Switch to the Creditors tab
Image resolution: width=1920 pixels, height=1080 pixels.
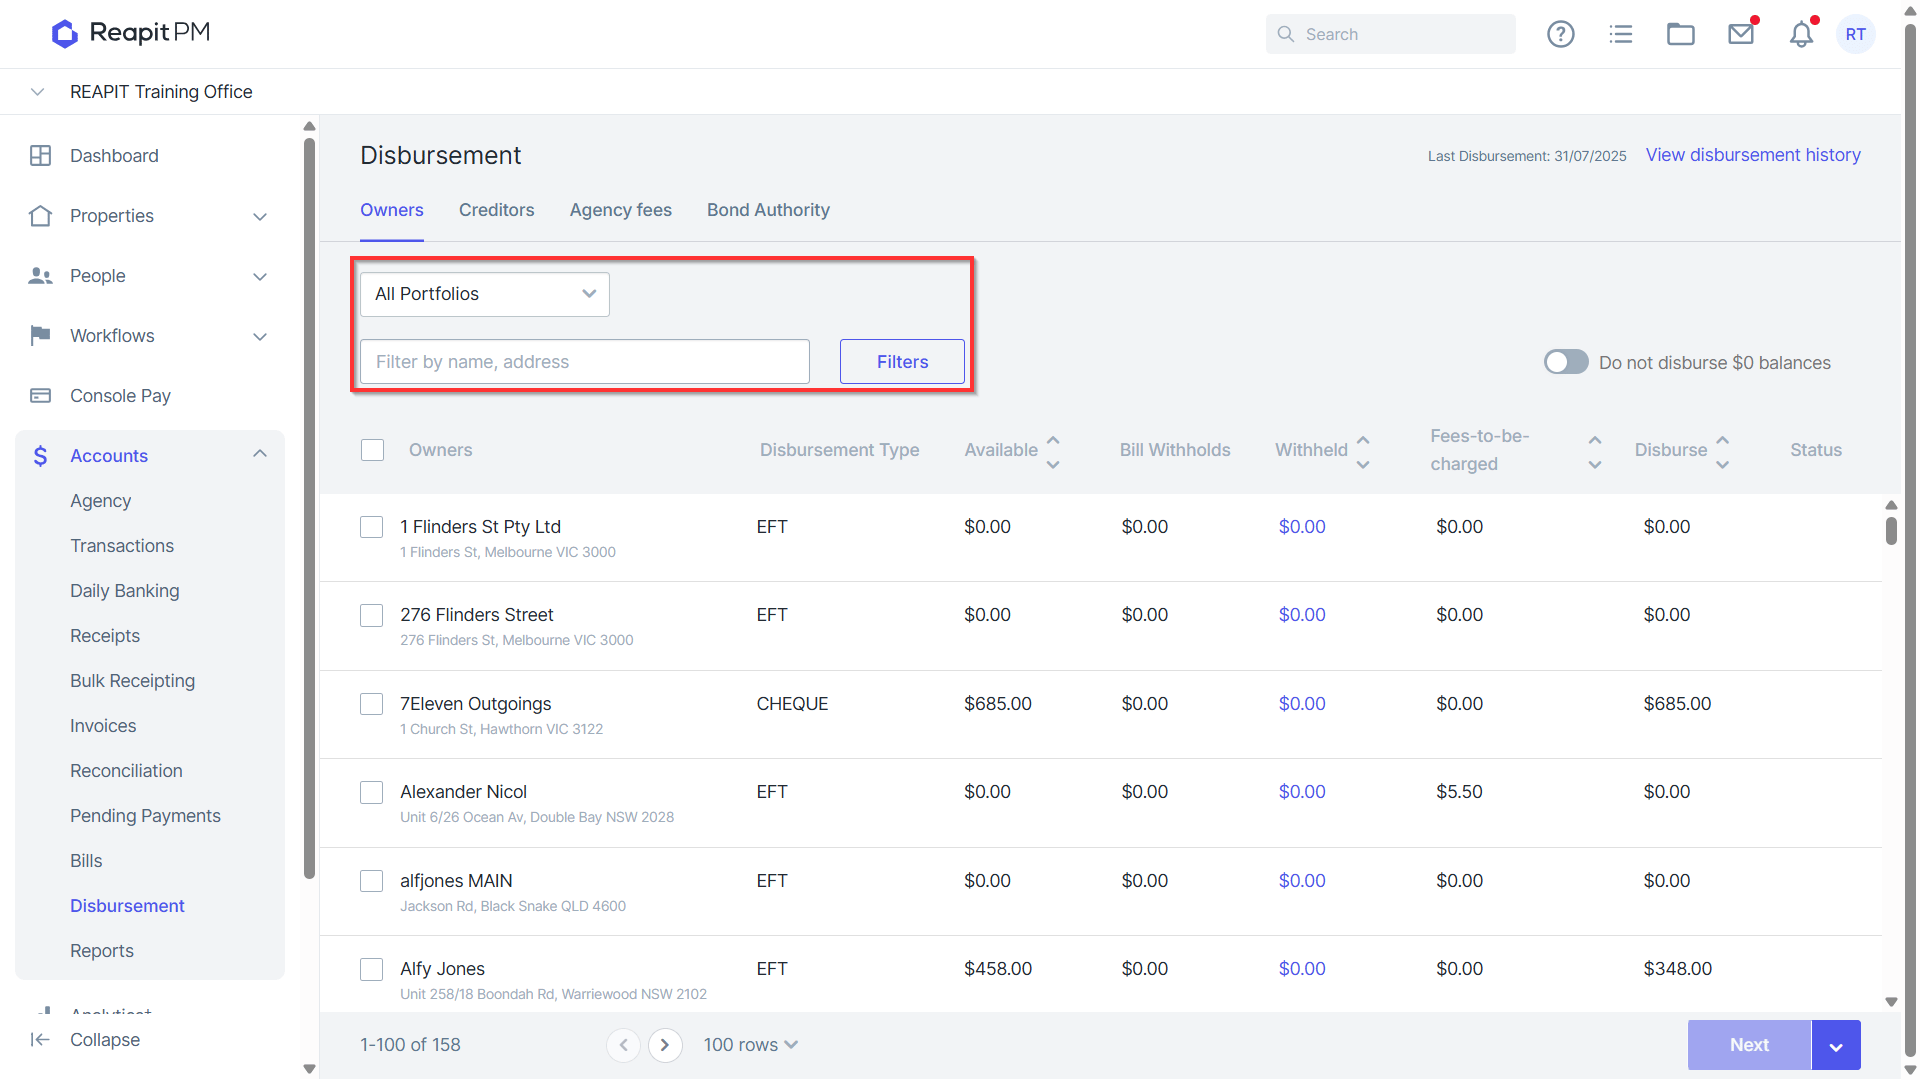tap(496, 210)
